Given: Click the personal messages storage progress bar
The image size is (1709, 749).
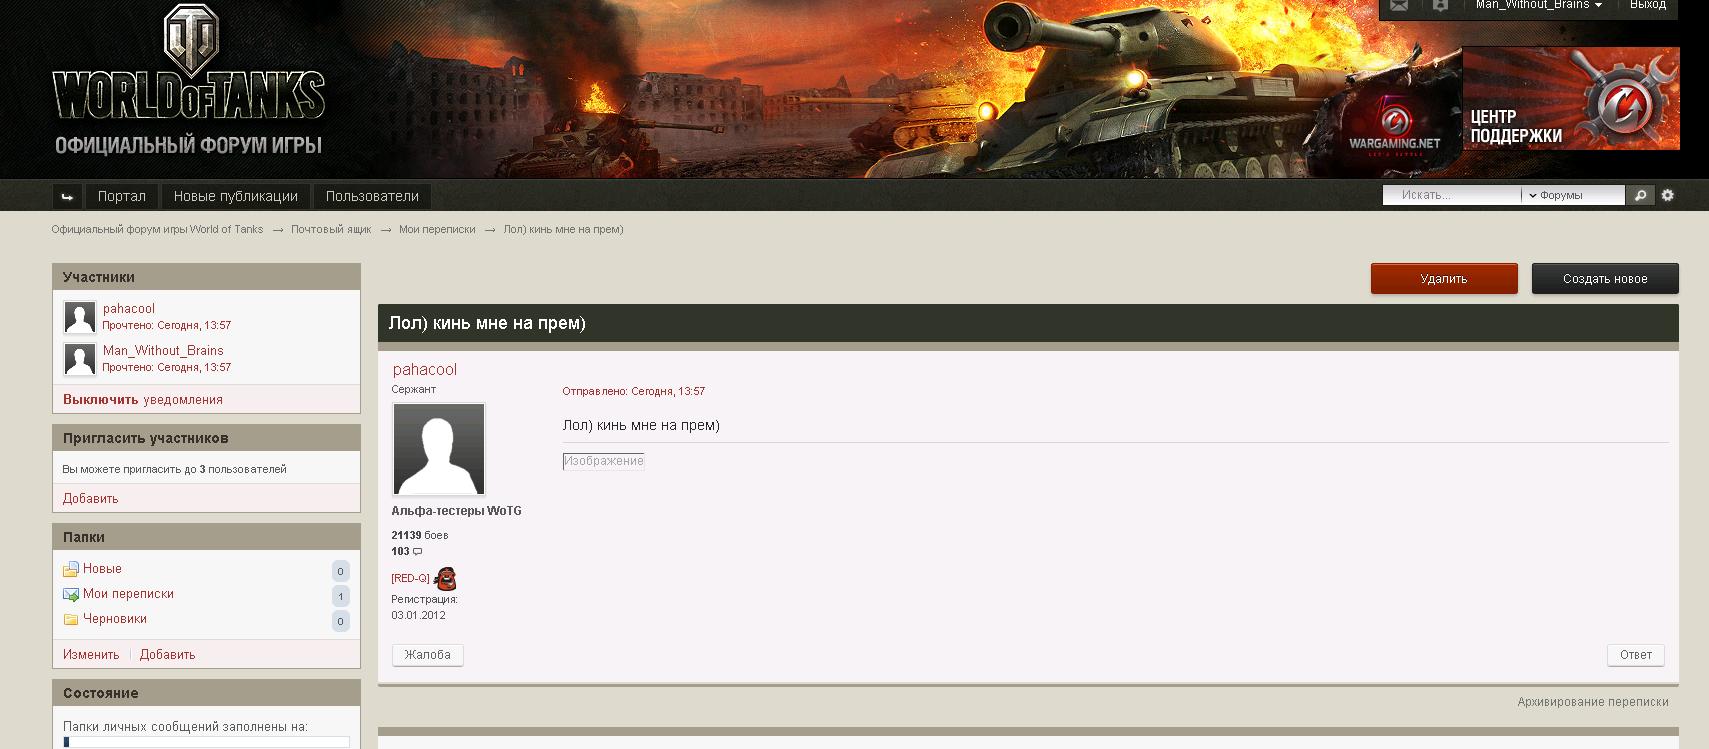Looking at the screenshot, I should (x=206, y=742).
